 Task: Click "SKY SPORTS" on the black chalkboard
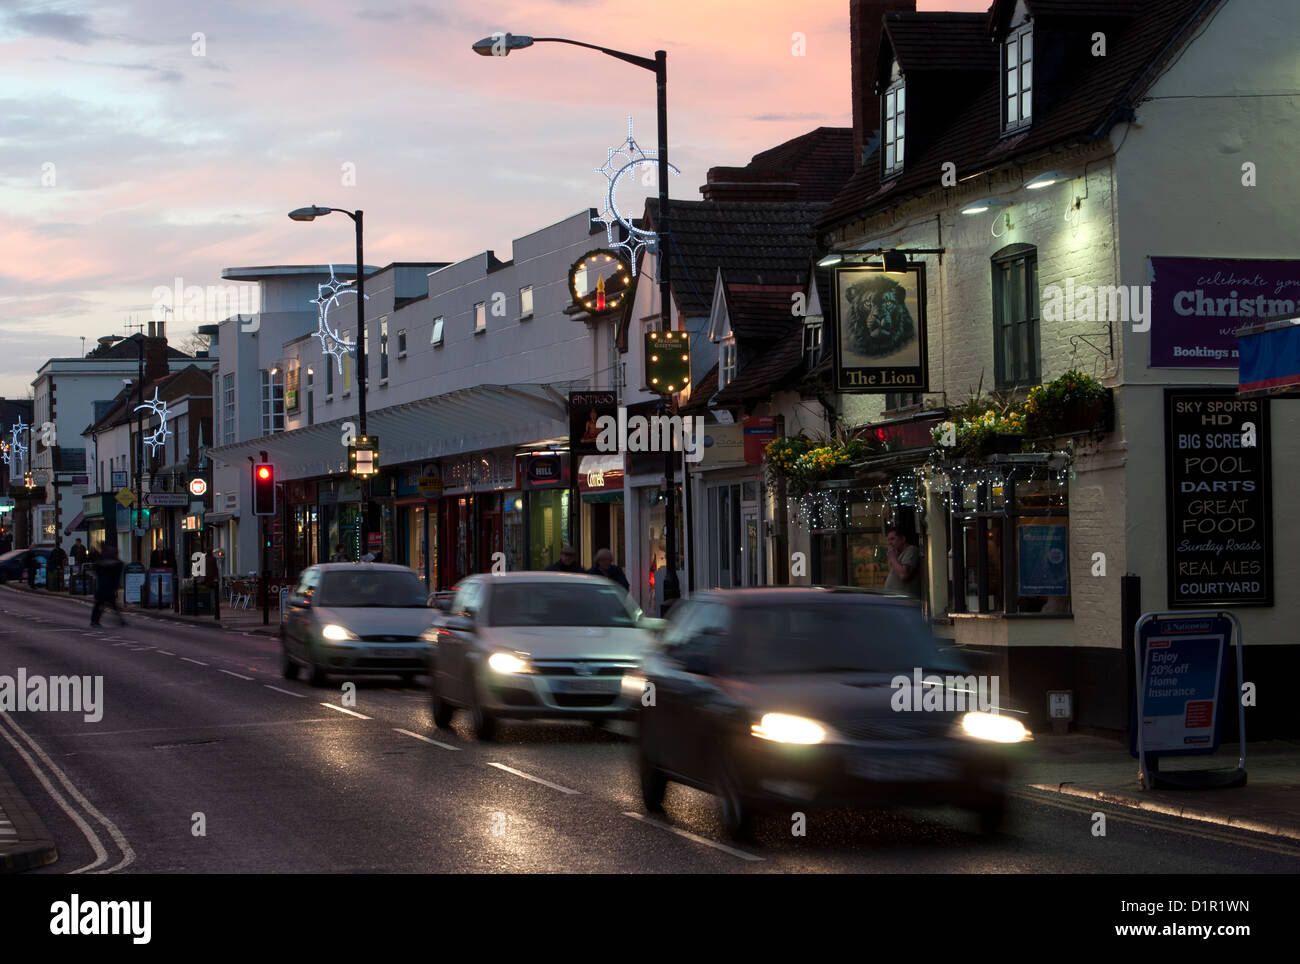[x=1217, y=406]
